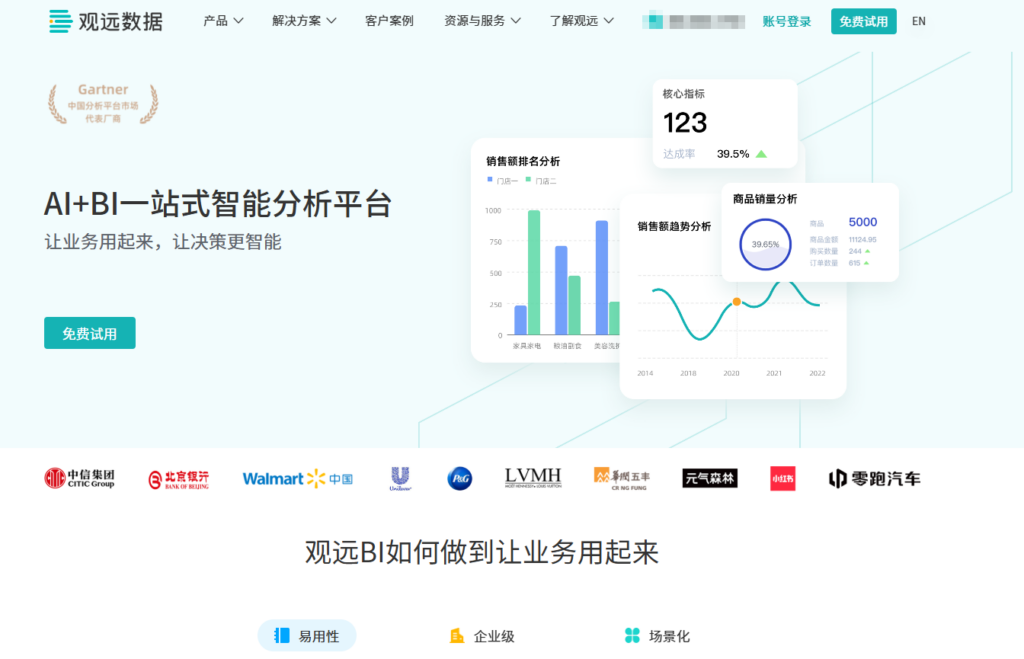Click the P&G logo
The image size is (1024, 659).
tap(457, 478)
